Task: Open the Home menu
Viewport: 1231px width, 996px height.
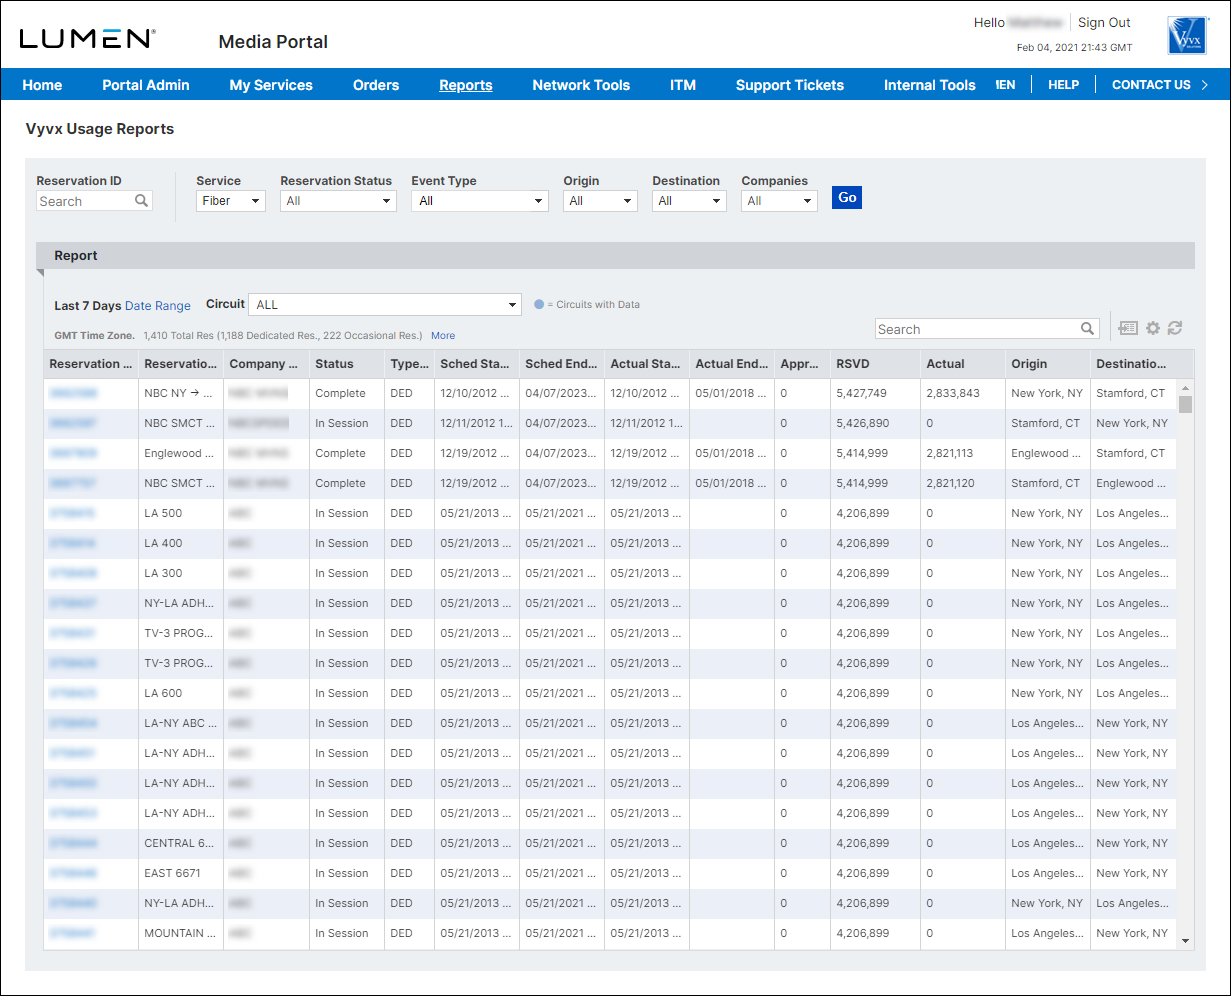Action: tap(42, 85)
